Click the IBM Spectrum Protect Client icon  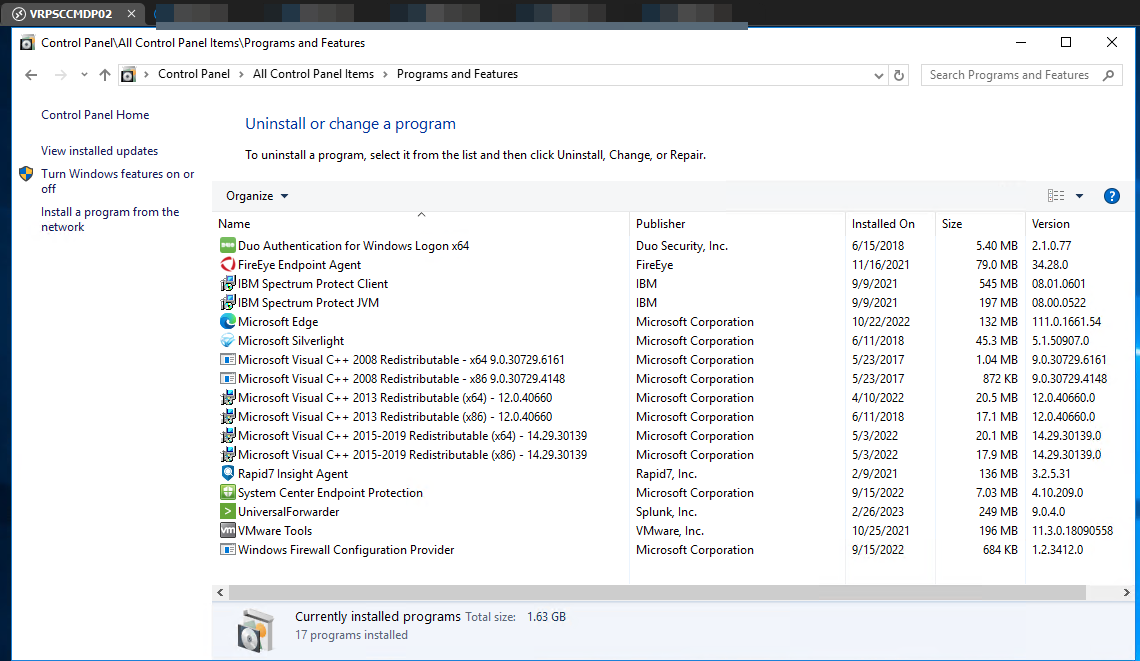(x=228, y=284)
